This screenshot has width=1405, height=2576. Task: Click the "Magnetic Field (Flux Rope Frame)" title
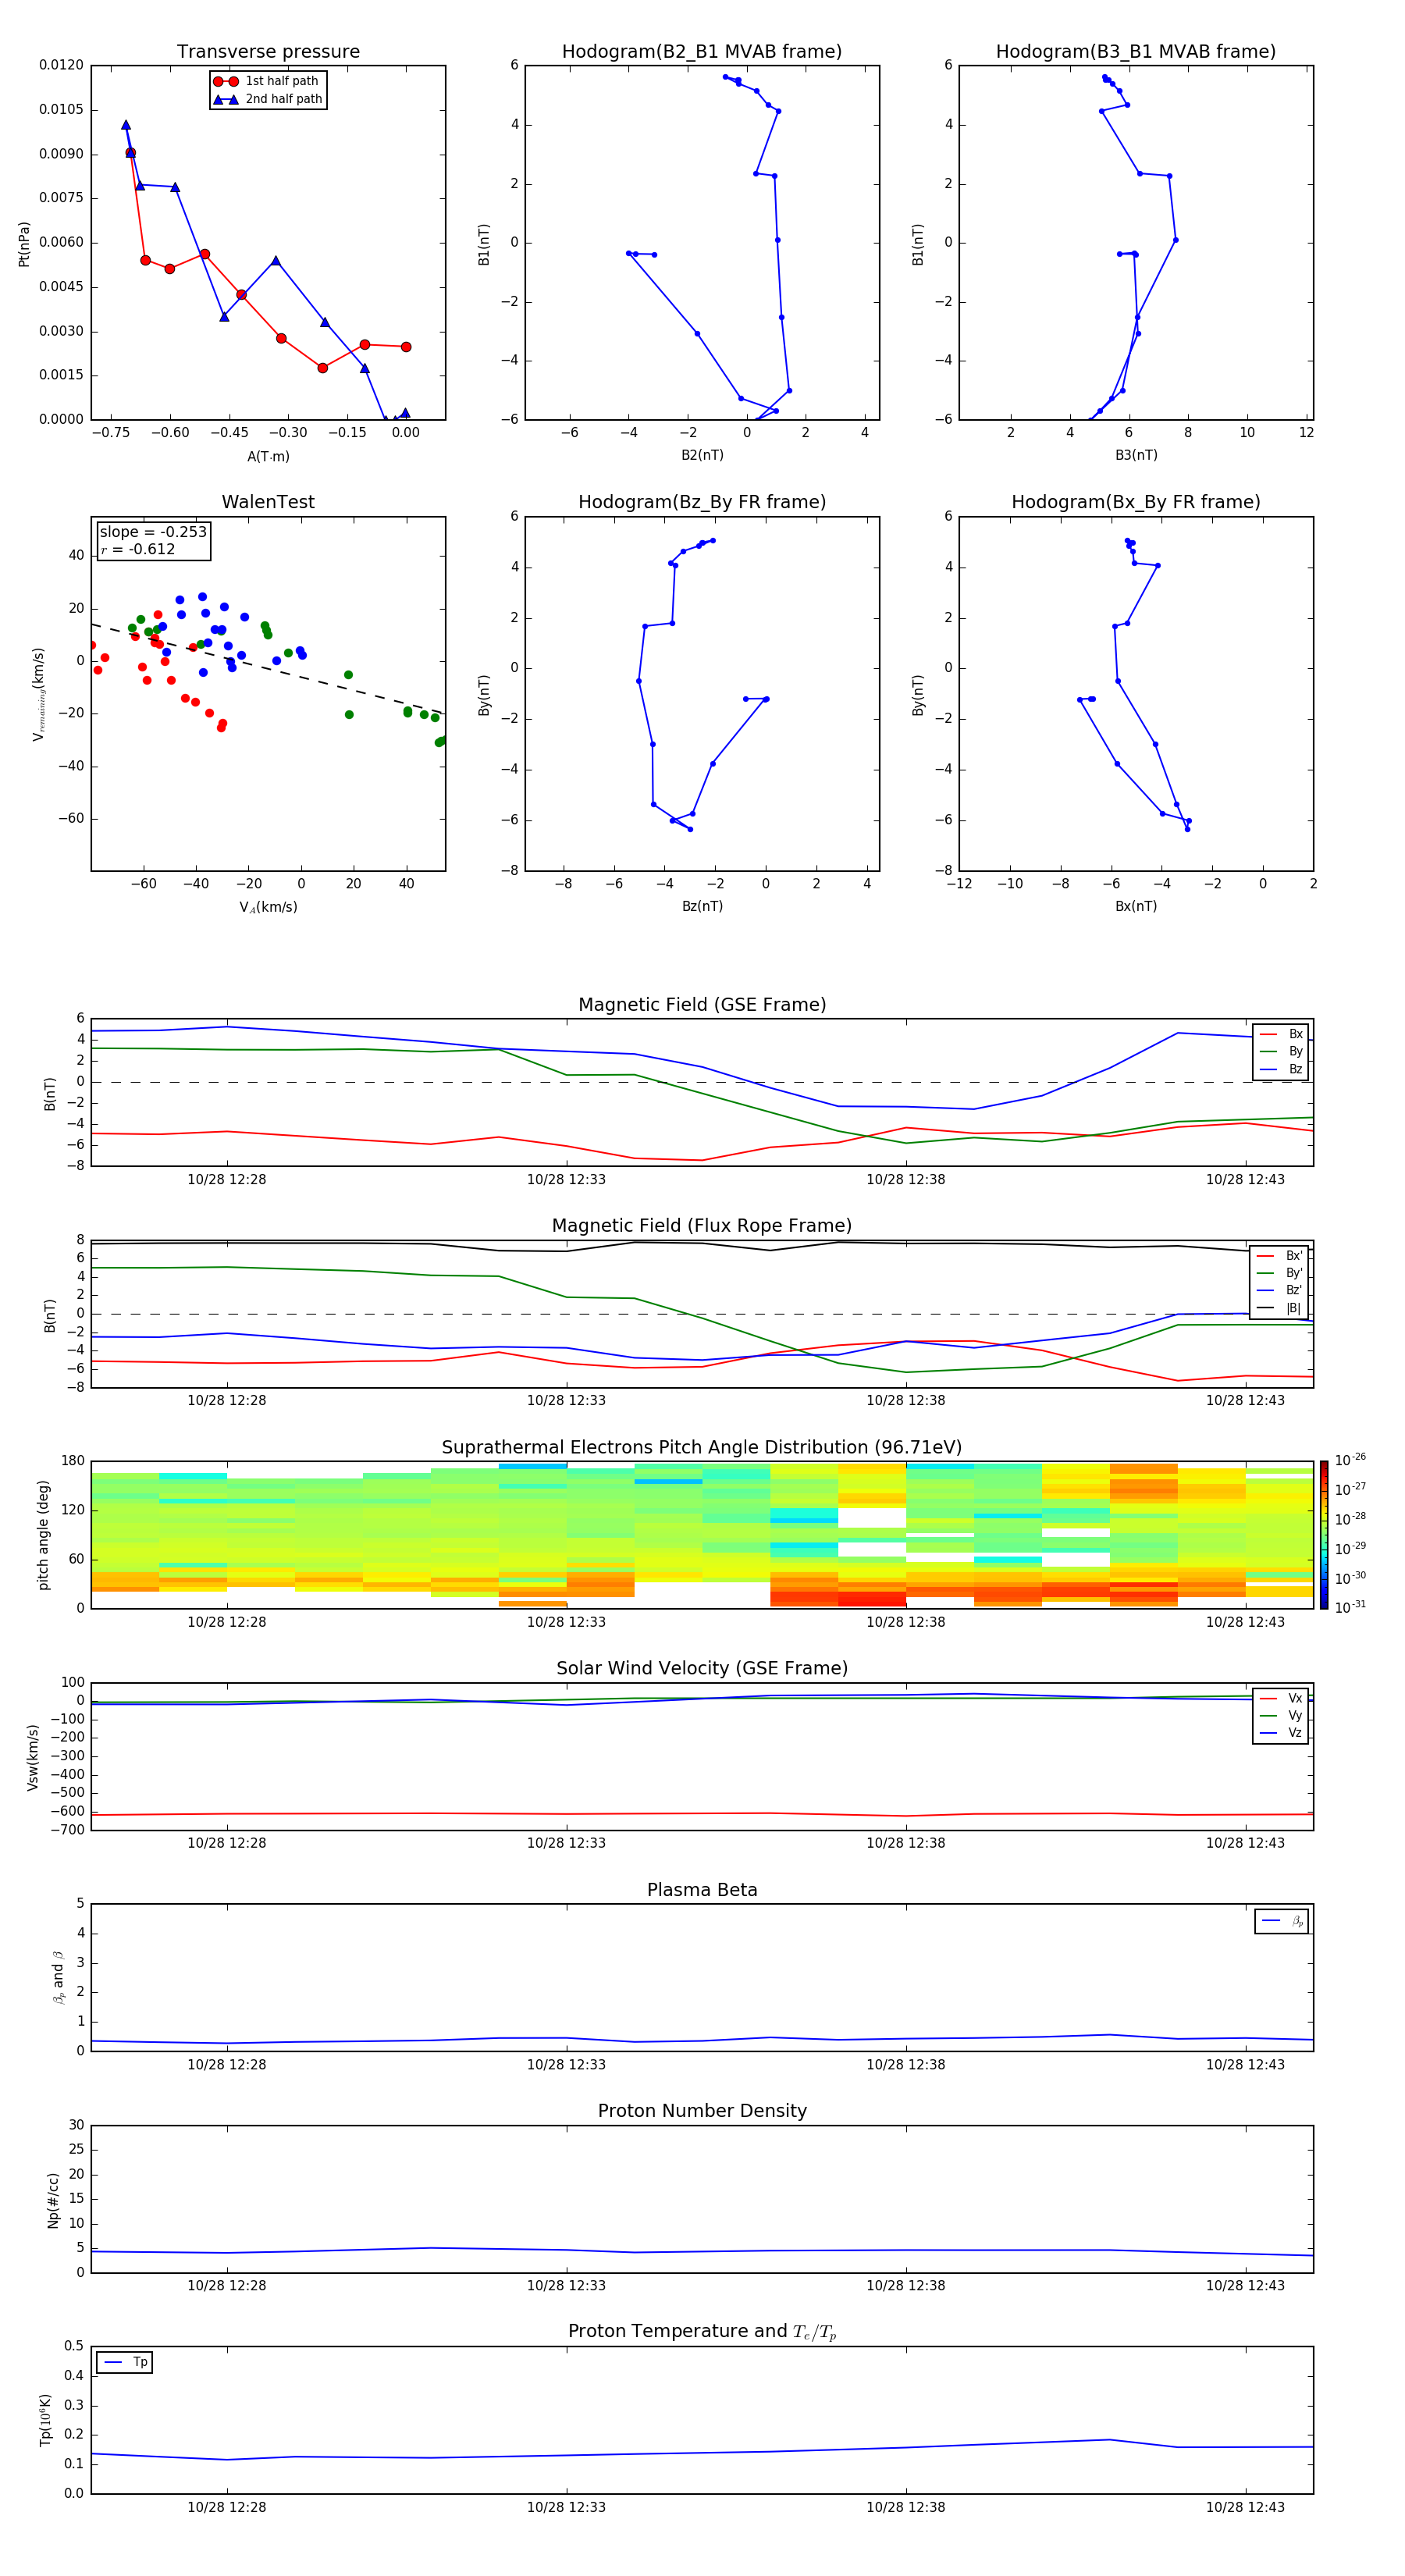[702, 1226]
